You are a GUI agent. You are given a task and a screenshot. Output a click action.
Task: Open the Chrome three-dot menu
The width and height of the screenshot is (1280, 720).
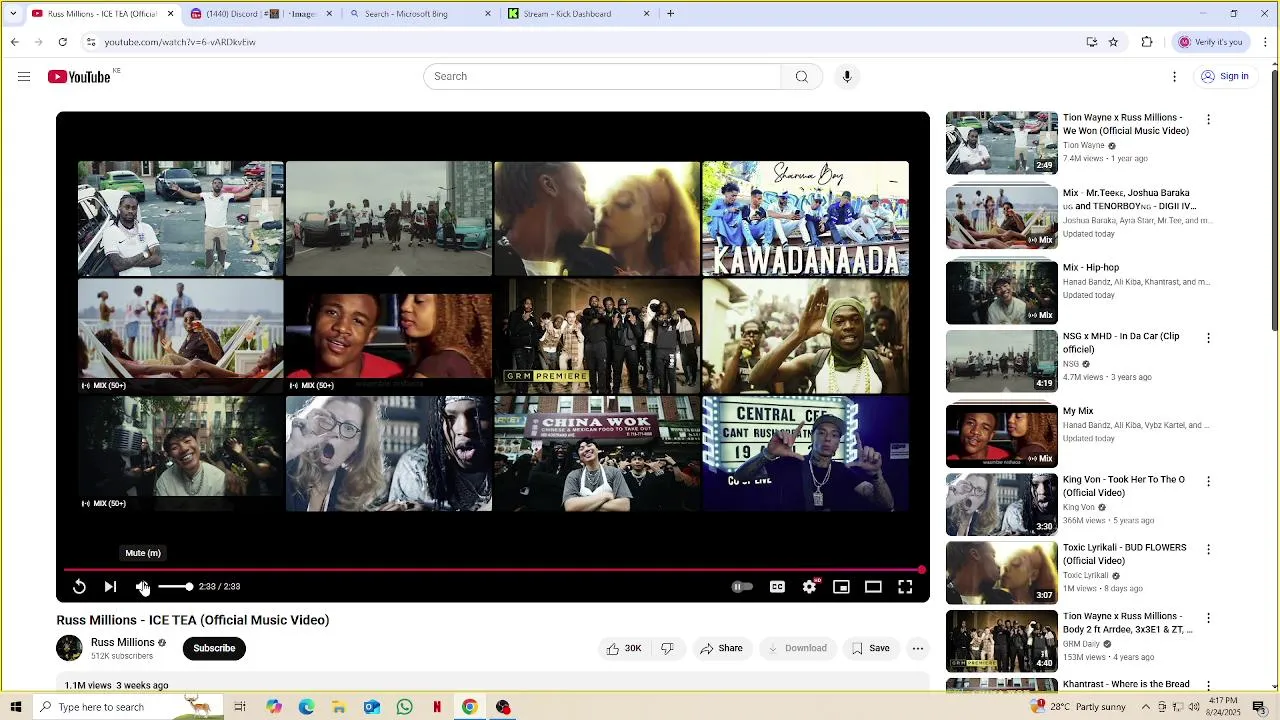tap(1266, 42)
